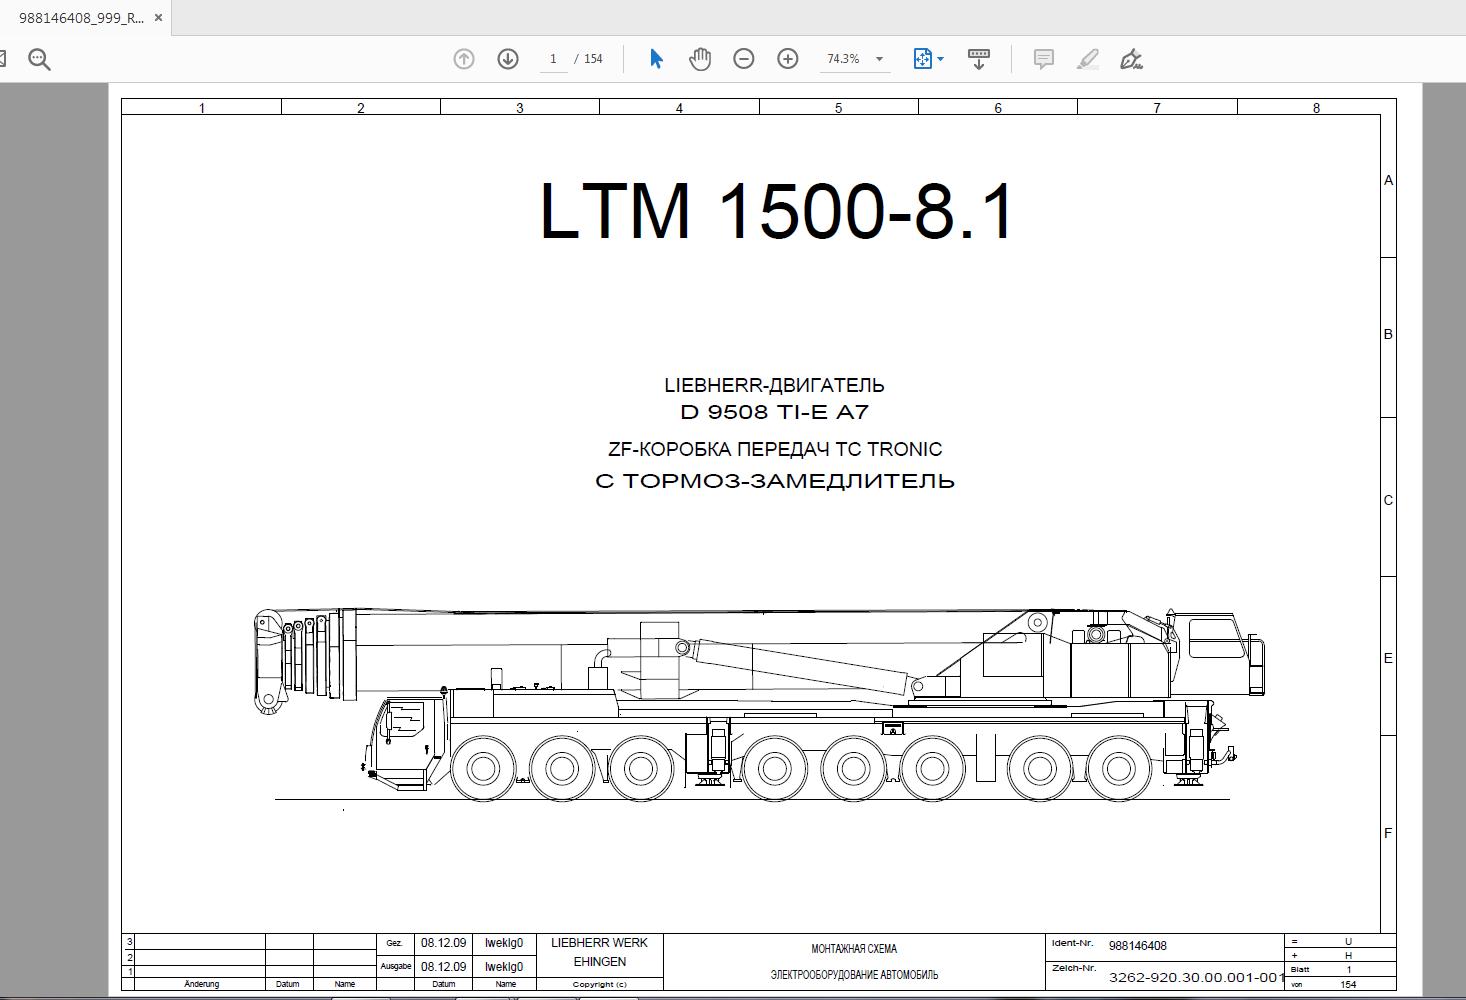Screen dimensions: 1466x1000
Task: Add a sticky note comment
Action: click(x=1043, y=58)
